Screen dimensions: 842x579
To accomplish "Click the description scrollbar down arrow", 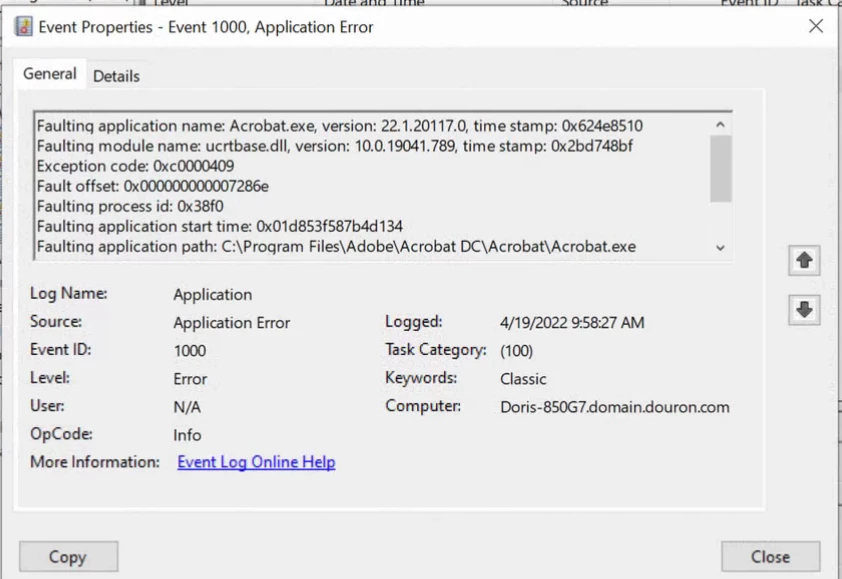I will pos(720,248).
